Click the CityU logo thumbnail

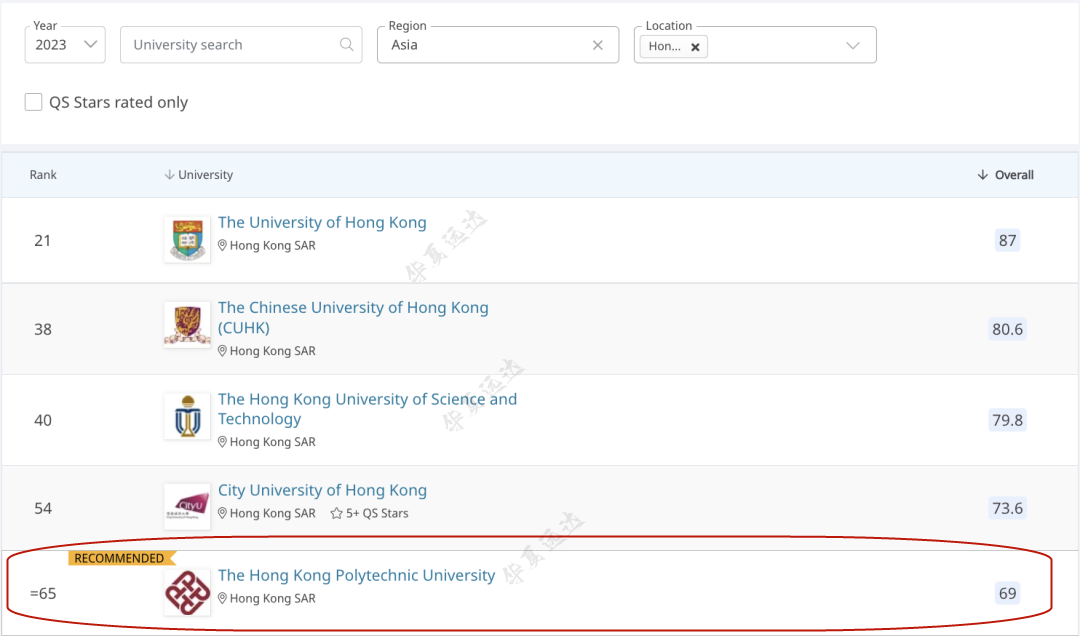tap(187, 506)
